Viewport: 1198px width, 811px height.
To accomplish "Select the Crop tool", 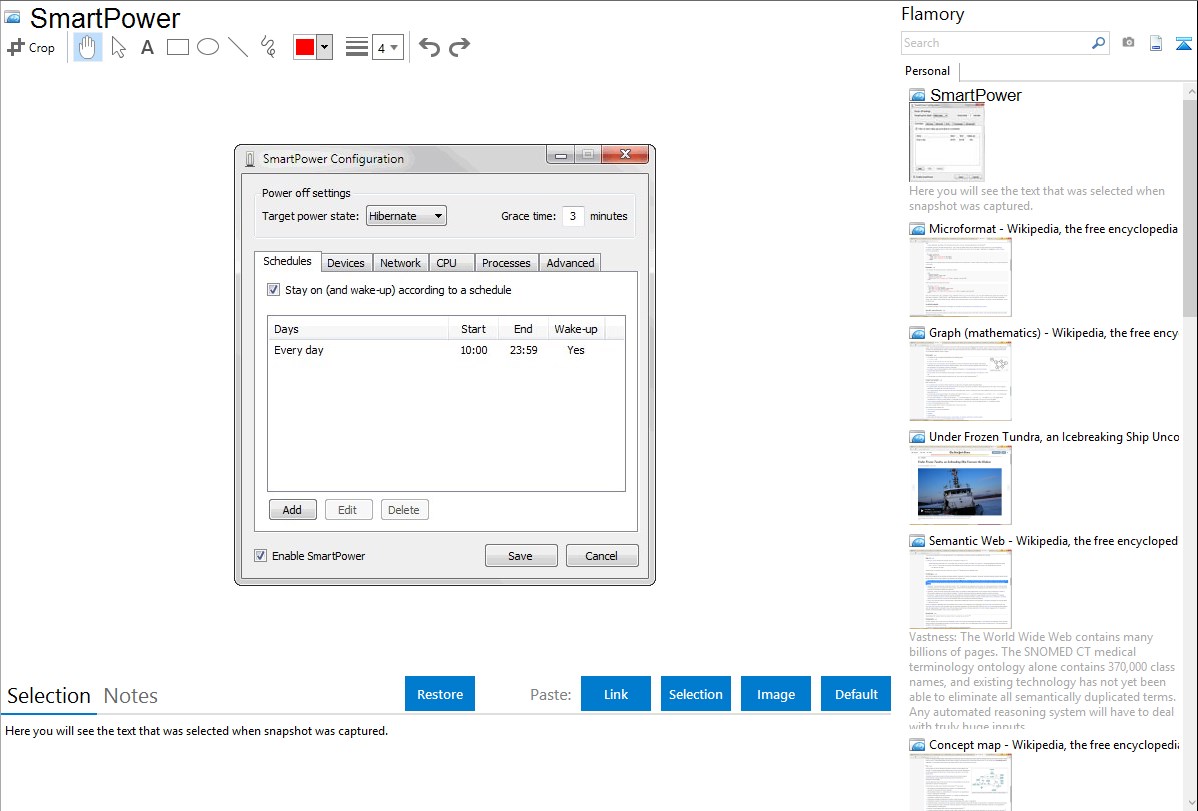I will 31,47.
